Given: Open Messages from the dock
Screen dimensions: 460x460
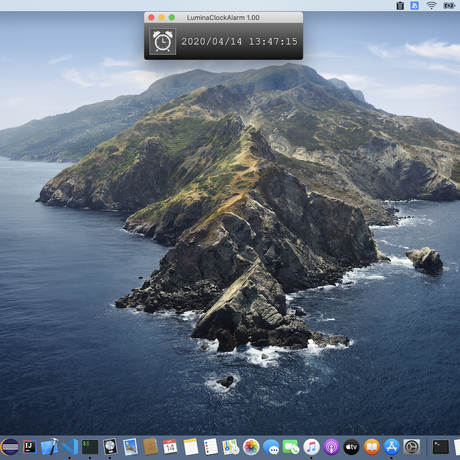Looking at the screenshot, I should [x=271, y=447].
